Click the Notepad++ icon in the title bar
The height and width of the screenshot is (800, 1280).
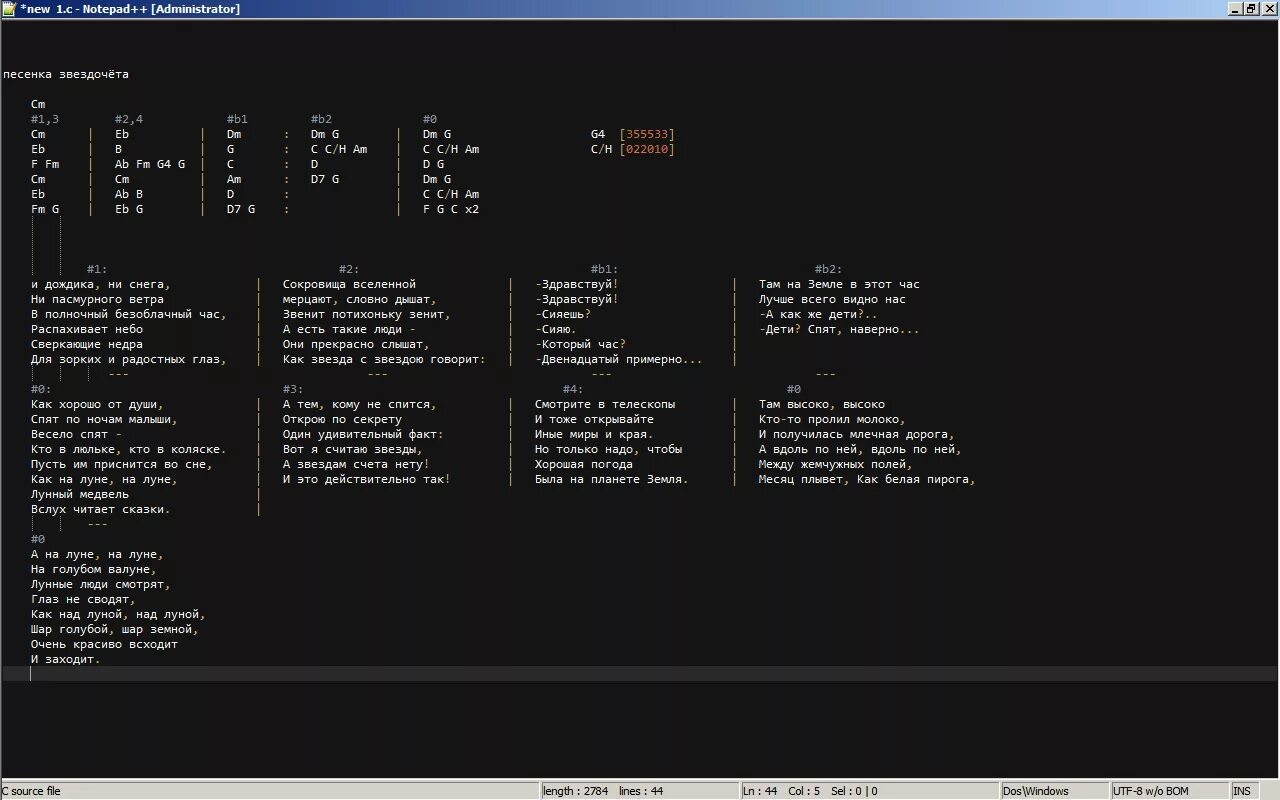tap(9, 9)
